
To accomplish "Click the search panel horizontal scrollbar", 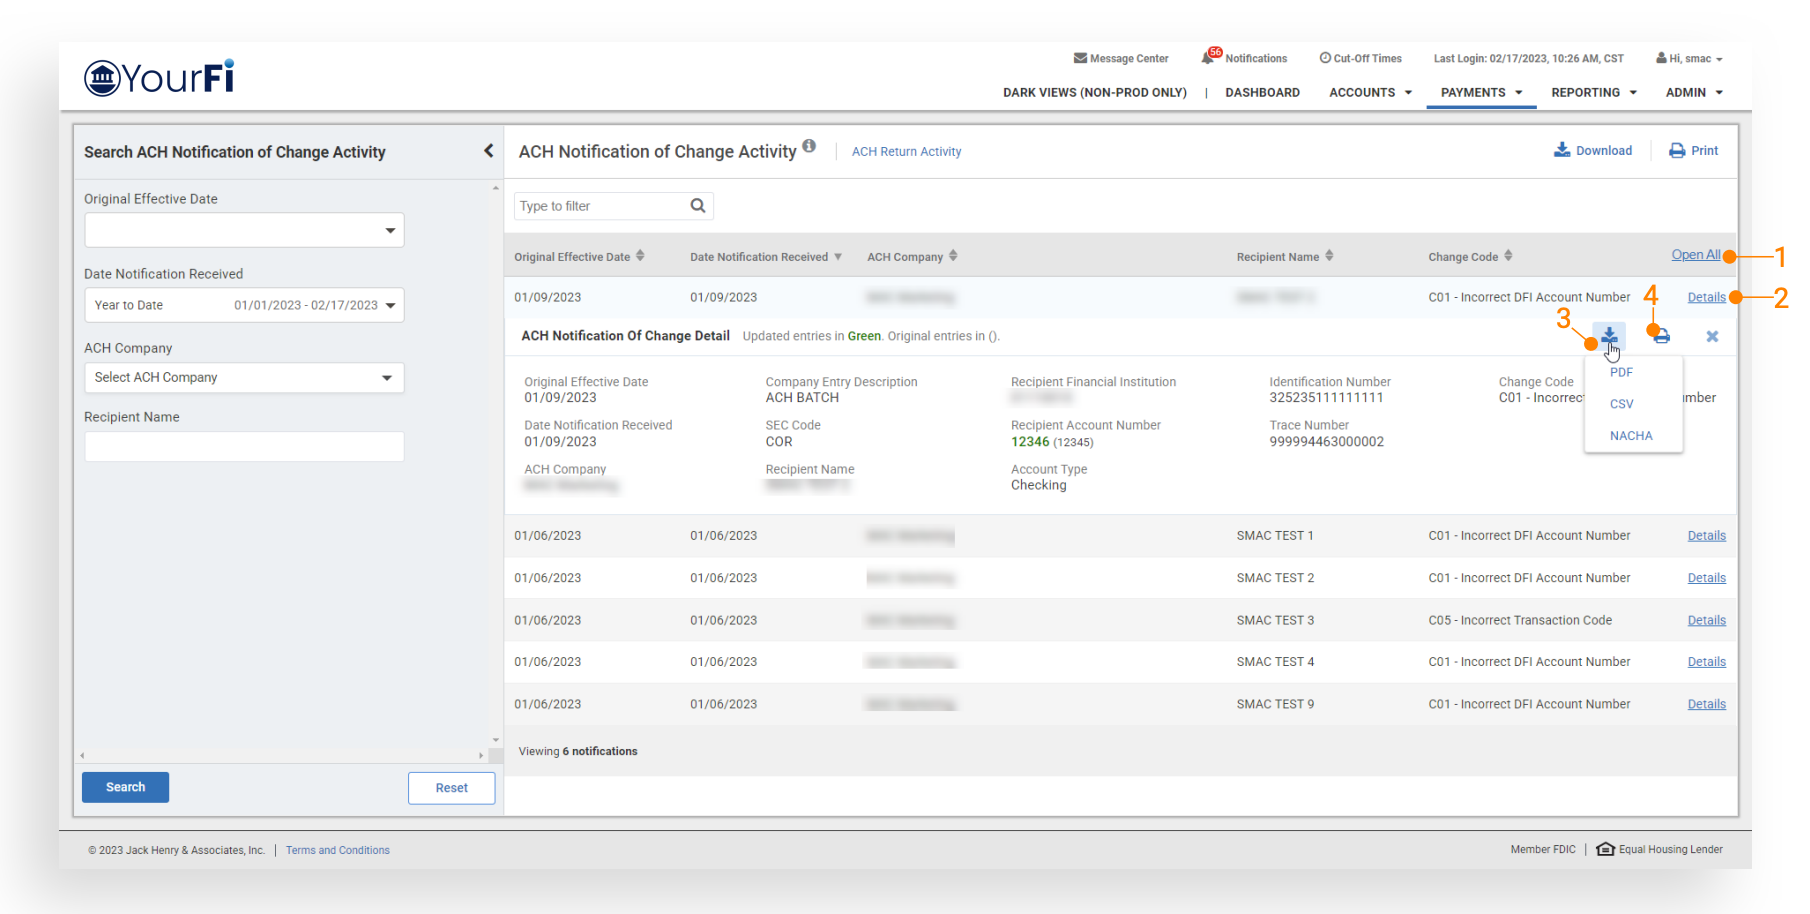I will (x=281, y=756).
